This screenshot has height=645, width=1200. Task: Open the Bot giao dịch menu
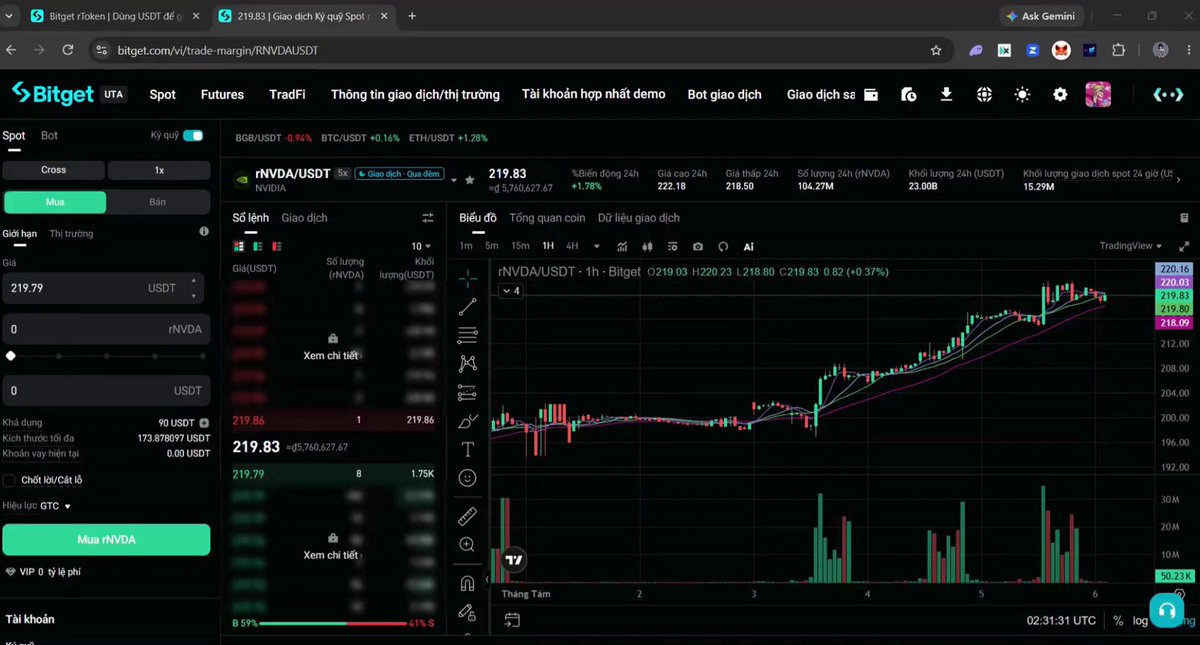(725, 94)
